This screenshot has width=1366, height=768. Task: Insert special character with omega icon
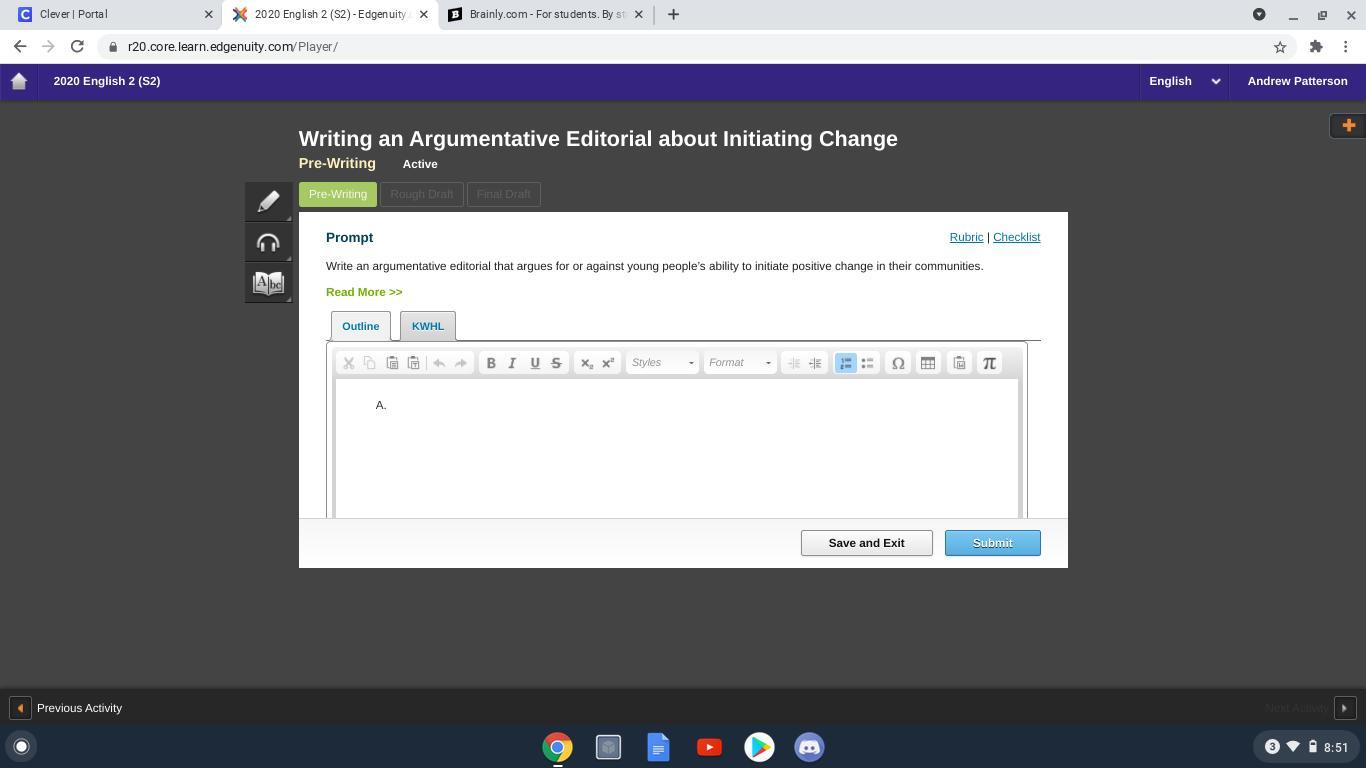point(898,363)
